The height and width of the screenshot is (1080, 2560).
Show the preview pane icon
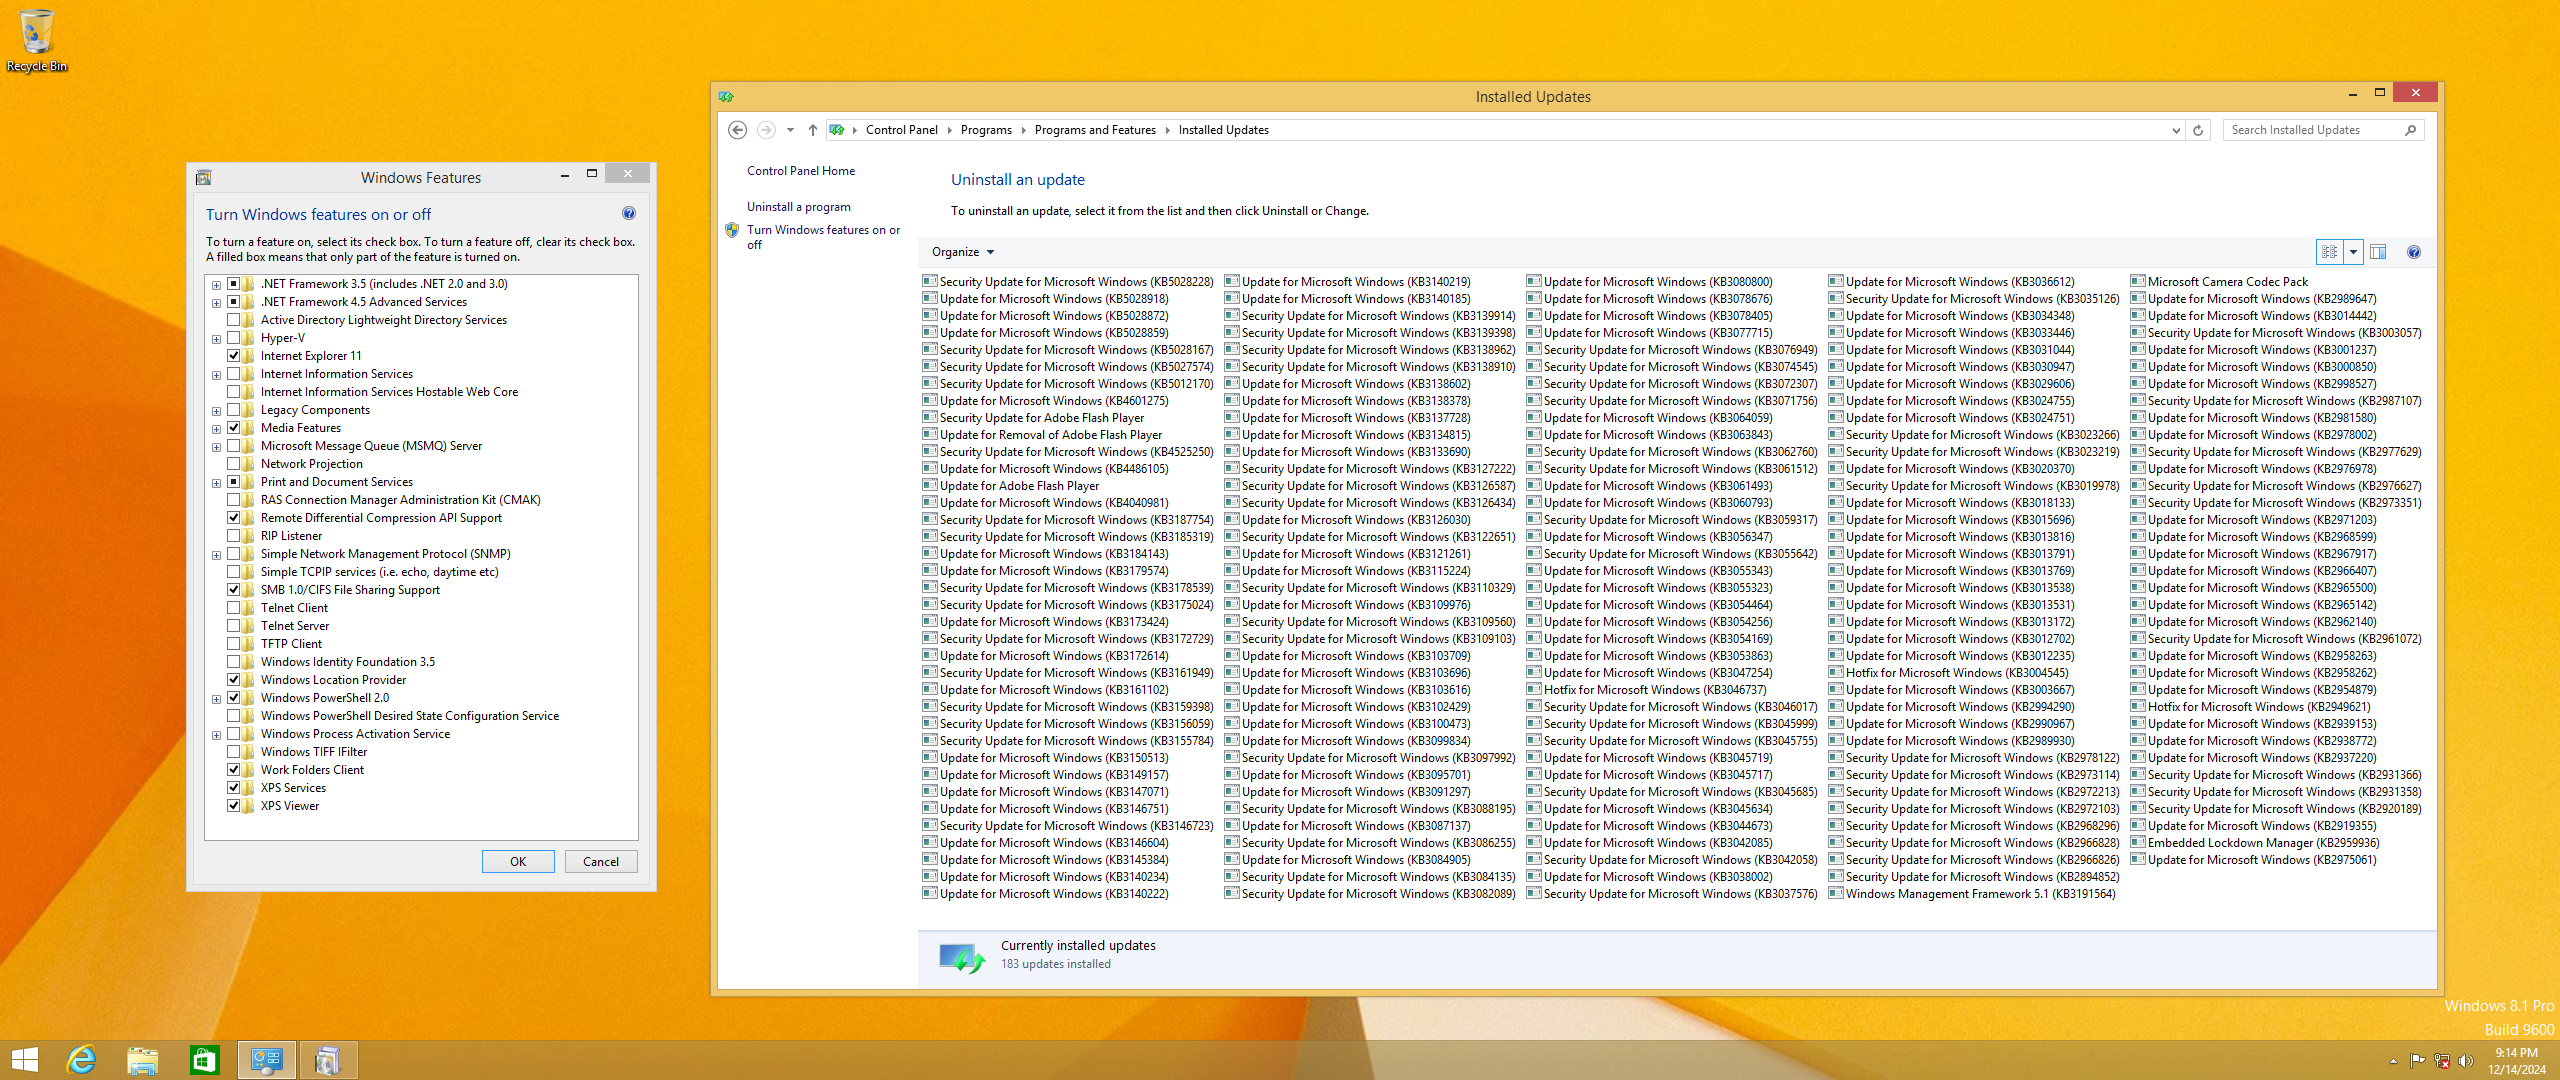pos(2378,252)
